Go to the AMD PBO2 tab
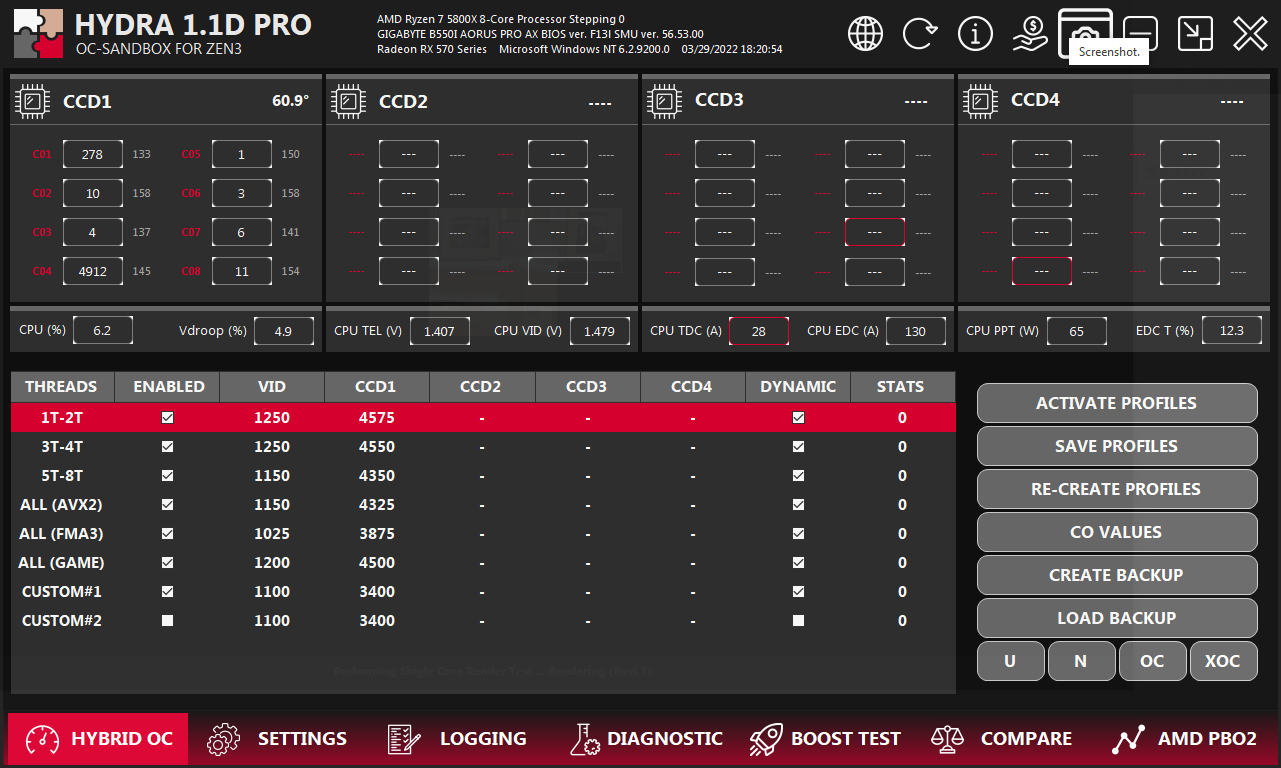Screen dimensions: 1281x768 pos(1185,739)
